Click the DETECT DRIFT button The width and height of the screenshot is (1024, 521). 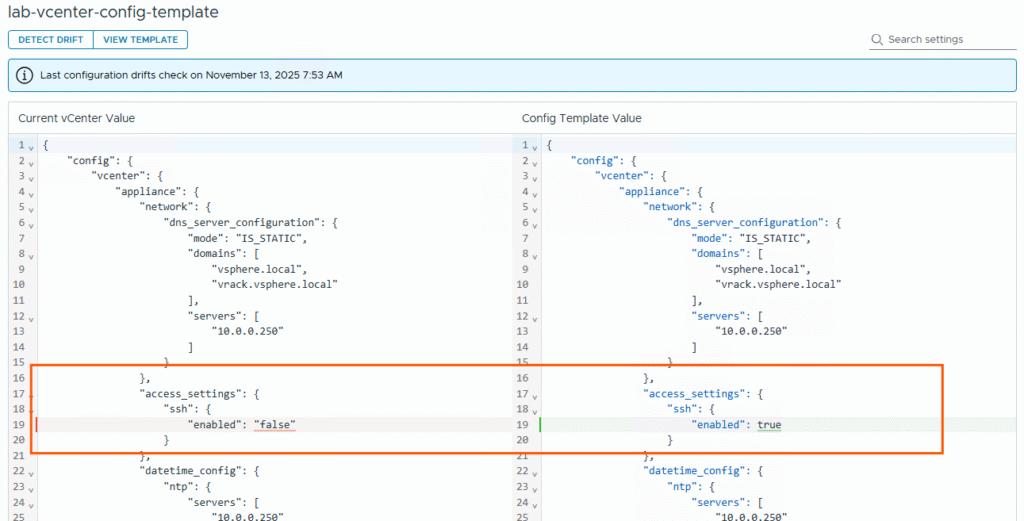tap(50, 40)
